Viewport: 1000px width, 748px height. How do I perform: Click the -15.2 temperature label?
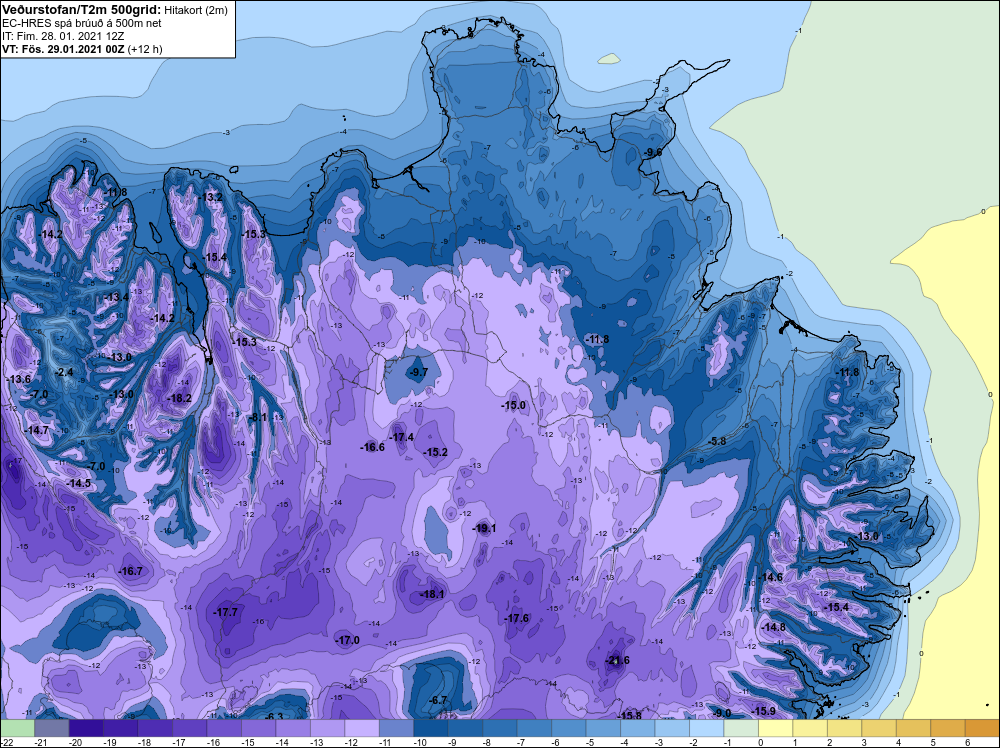[436, 452]
